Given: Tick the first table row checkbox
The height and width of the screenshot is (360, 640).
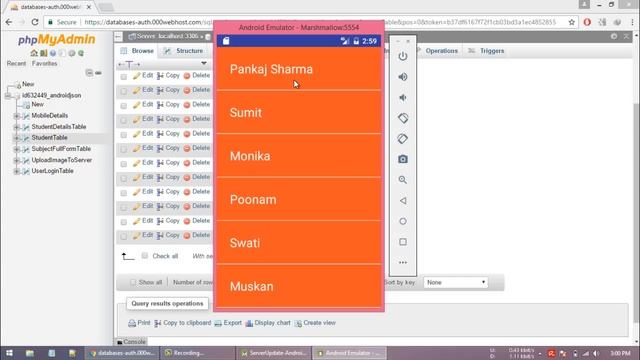Looking at the screenshot, I should point(124,77).
